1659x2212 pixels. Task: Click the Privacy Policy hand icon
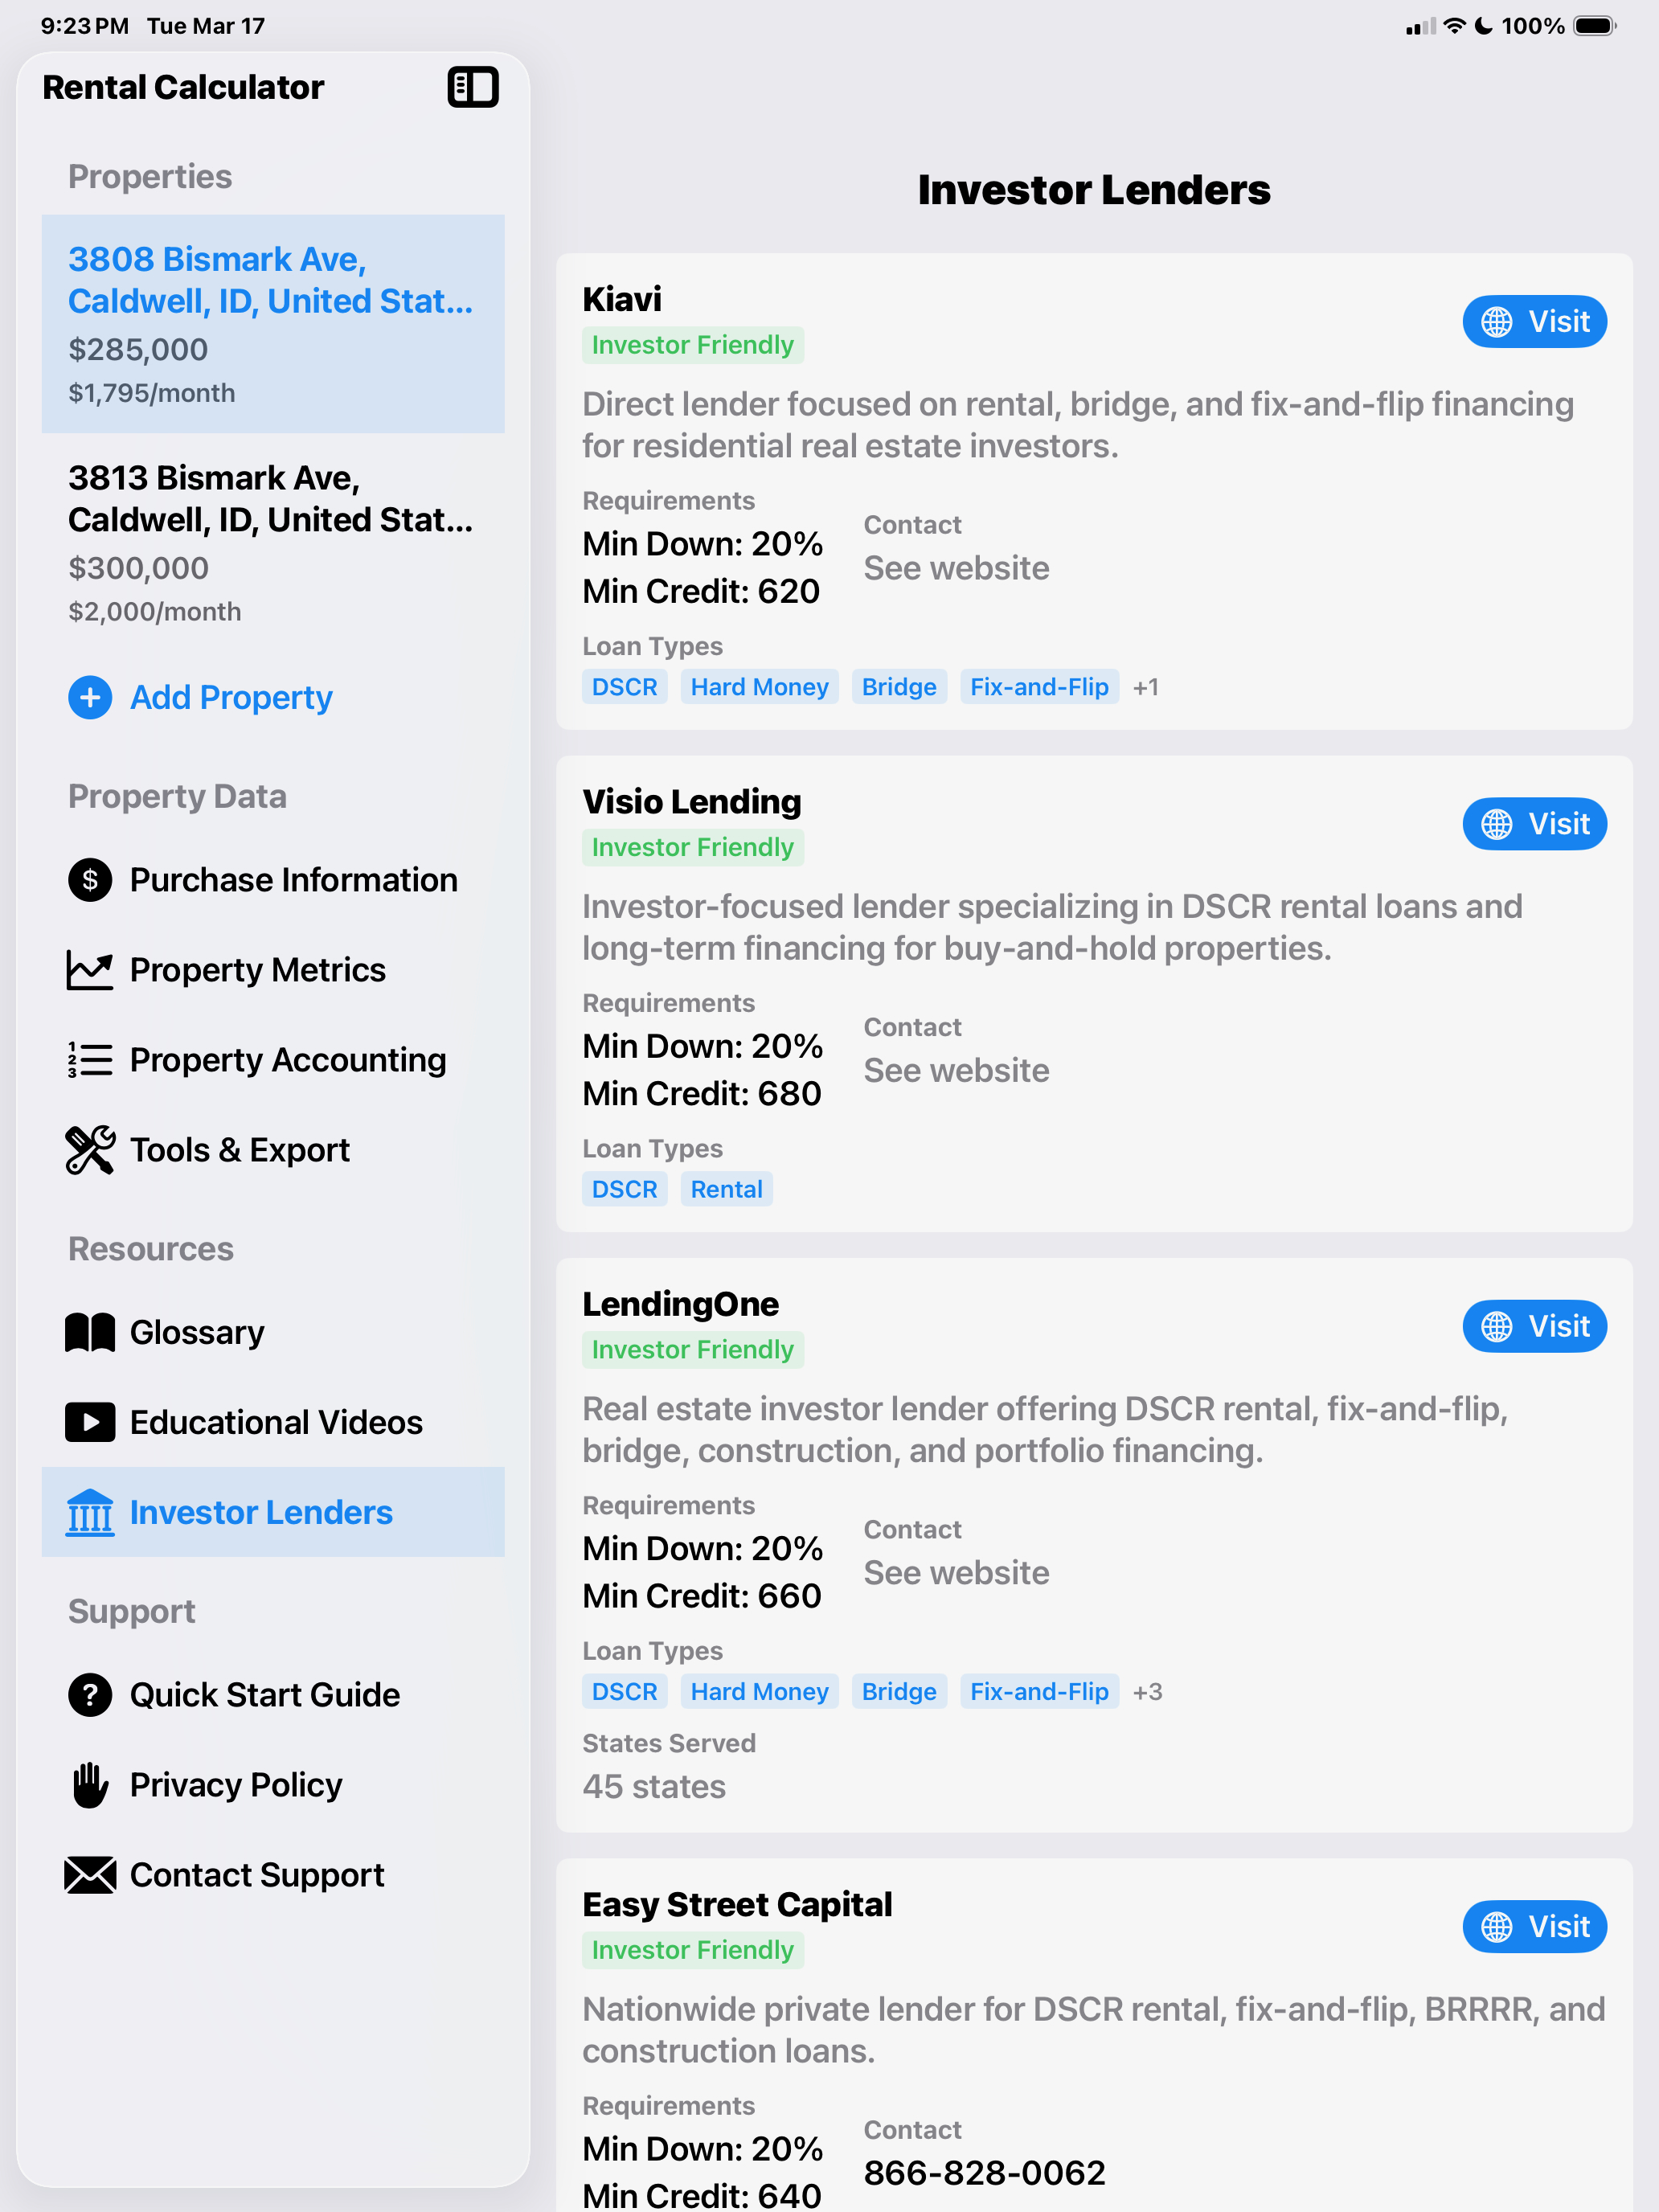tap(89, 1785)
